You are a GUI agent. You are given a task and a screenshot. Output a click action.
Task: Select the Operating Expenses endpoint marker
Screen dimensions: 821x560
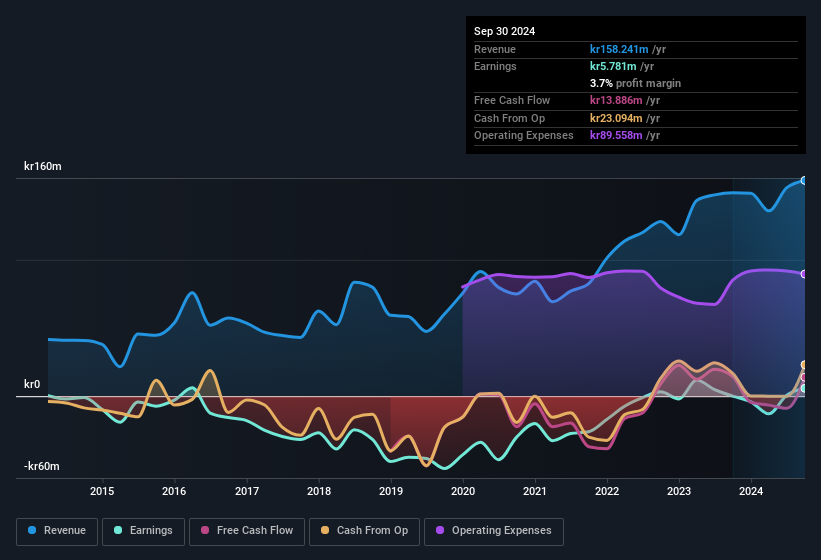804,274
